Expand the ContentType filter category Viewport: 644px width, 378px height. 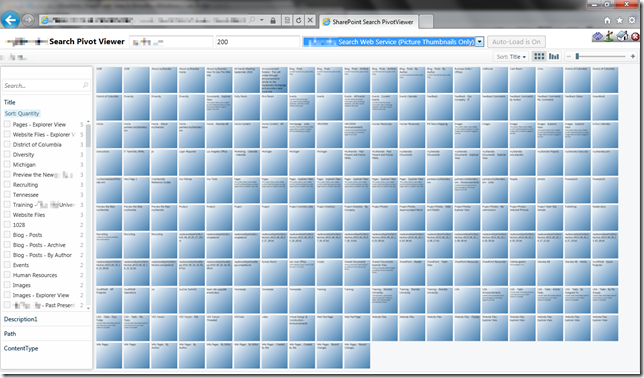click(x=21, y=348)
